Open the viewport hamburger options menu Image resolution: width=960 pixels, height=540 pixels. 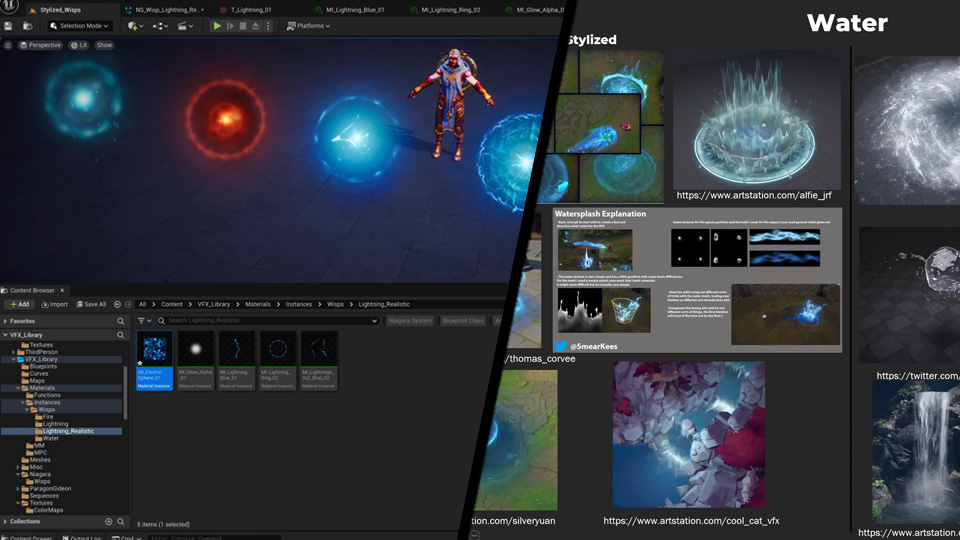pyautogui.click(x=8, y=45)
